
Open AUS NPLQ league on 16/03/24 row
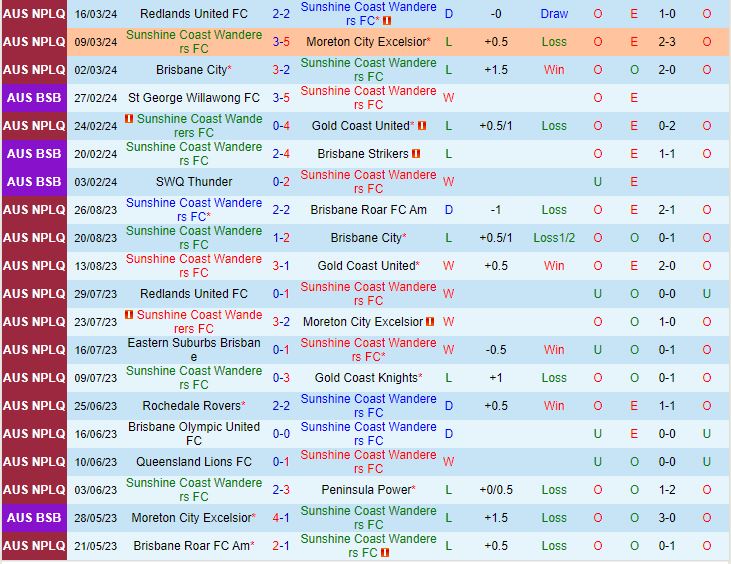point(34,14)
